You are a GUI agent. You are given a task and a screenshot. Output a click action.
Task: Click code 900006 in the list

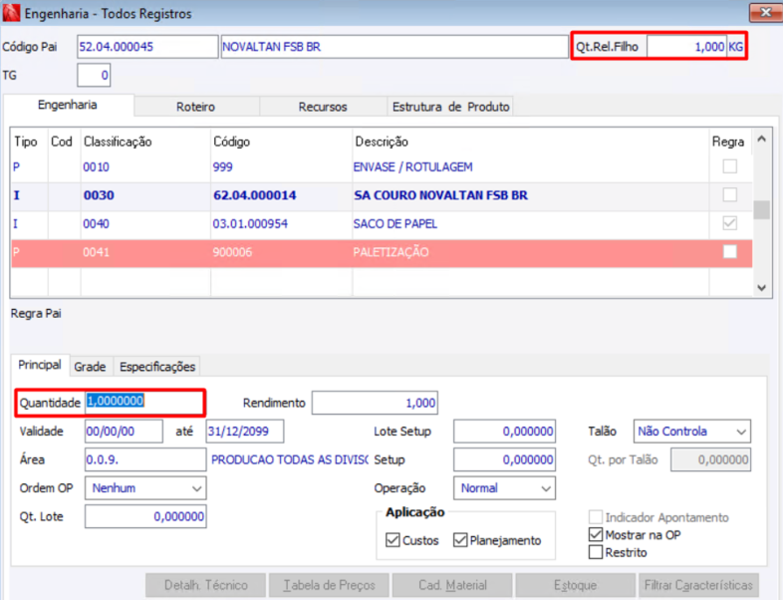232,252
